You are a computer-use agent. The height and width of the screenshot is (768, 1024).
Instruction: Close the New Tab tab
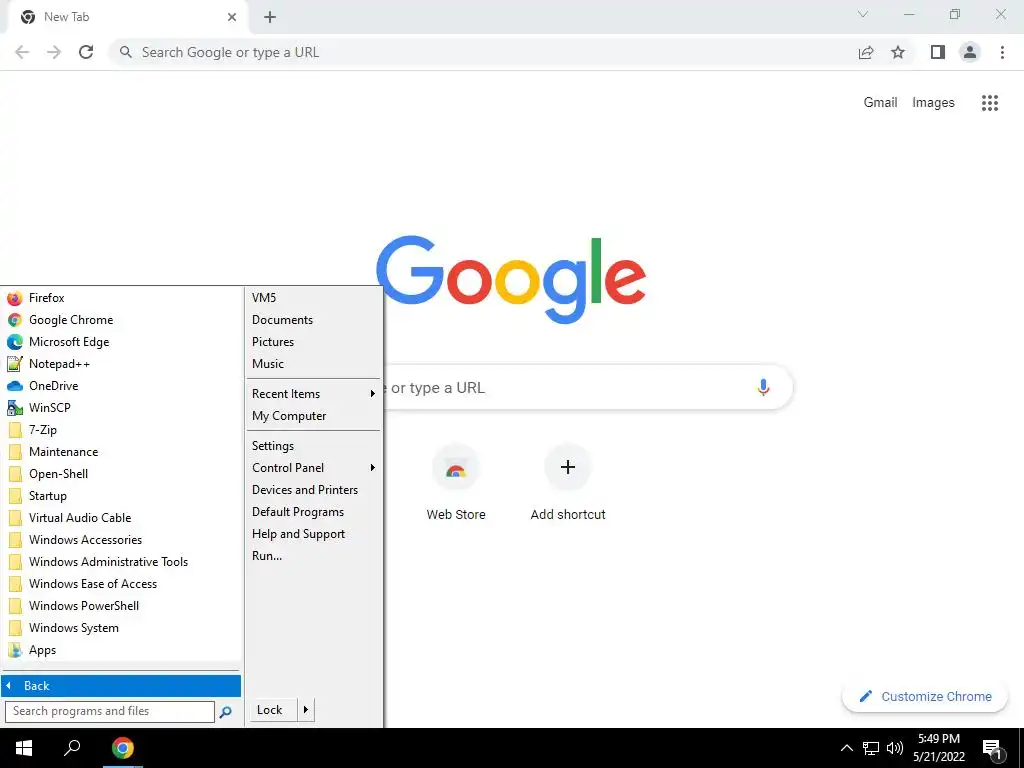(232, 17)
